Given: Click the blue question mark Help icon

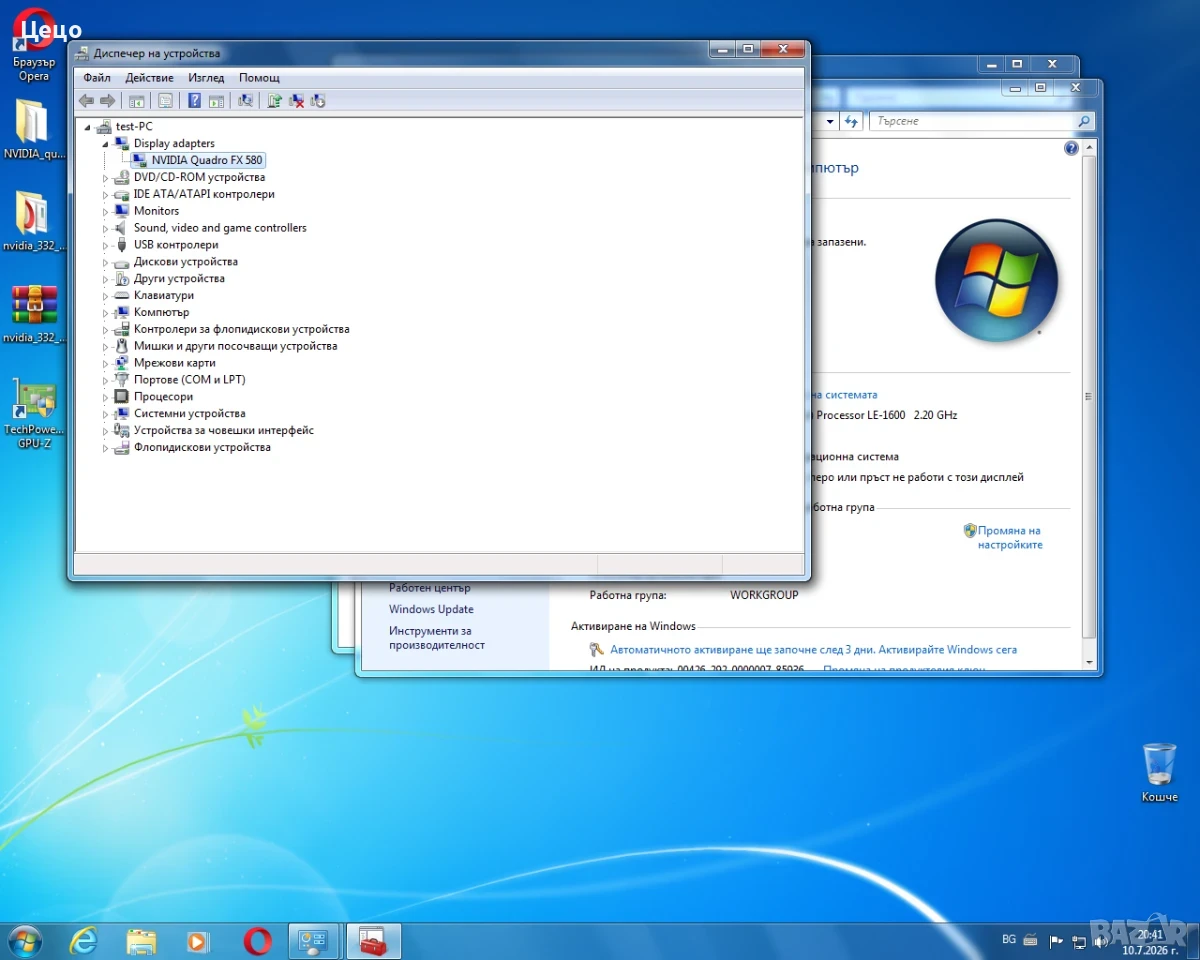Looking at the screenshot, I should [194, 100].
